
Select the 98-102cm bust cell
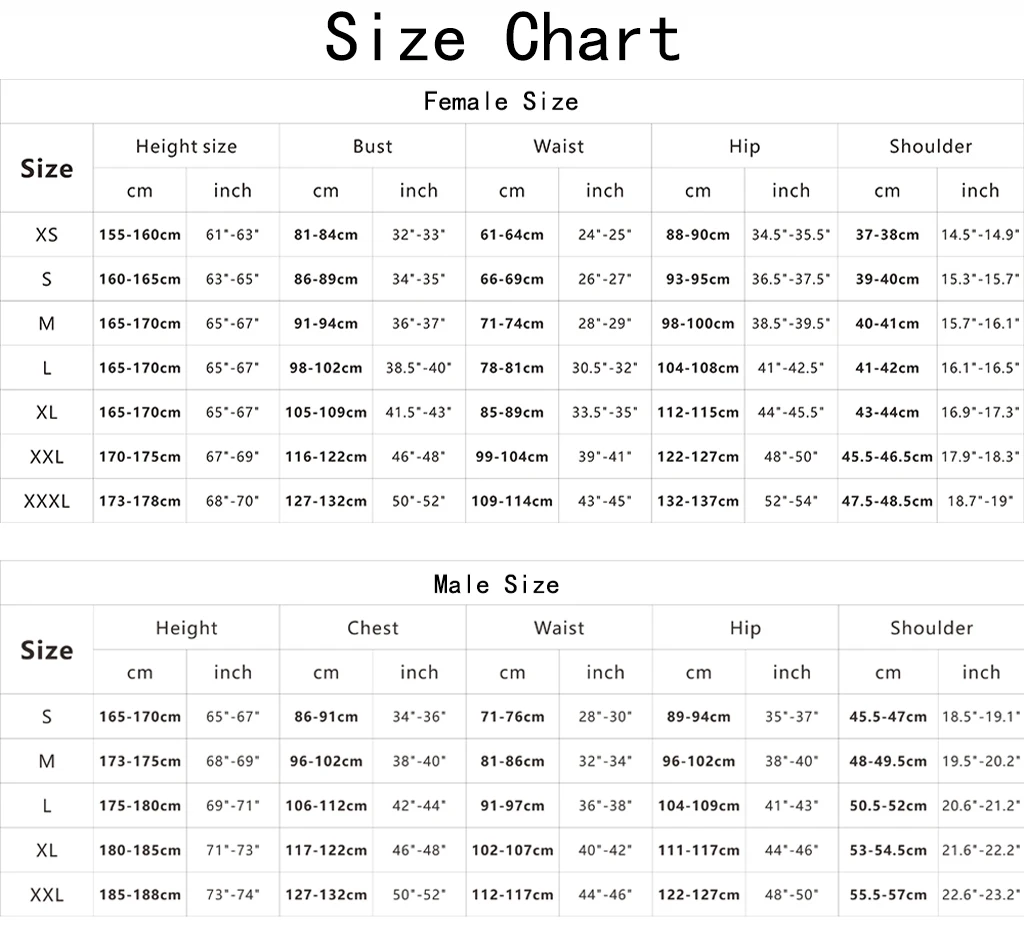coord(326,368)
